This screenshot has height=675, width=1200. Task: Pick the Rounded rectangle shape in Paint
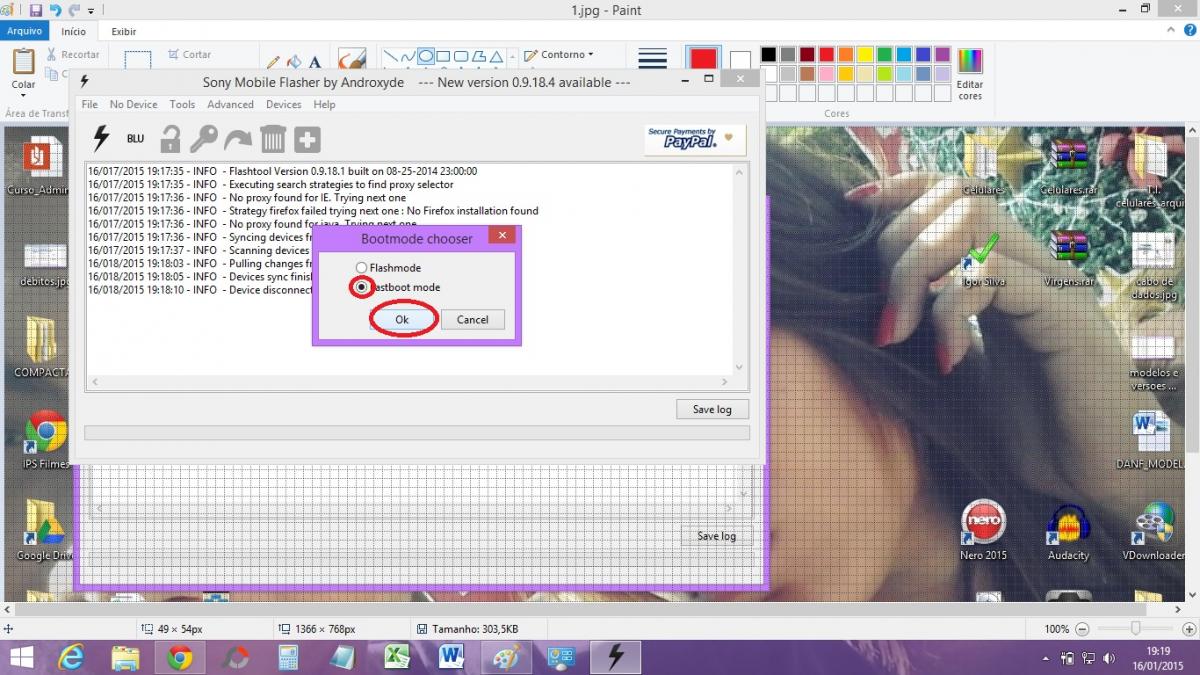pos(461,56)
